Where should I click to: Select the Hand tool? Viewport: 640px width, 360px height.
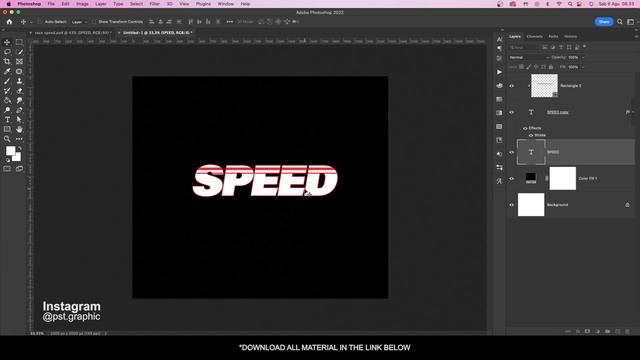pos(19,129)
